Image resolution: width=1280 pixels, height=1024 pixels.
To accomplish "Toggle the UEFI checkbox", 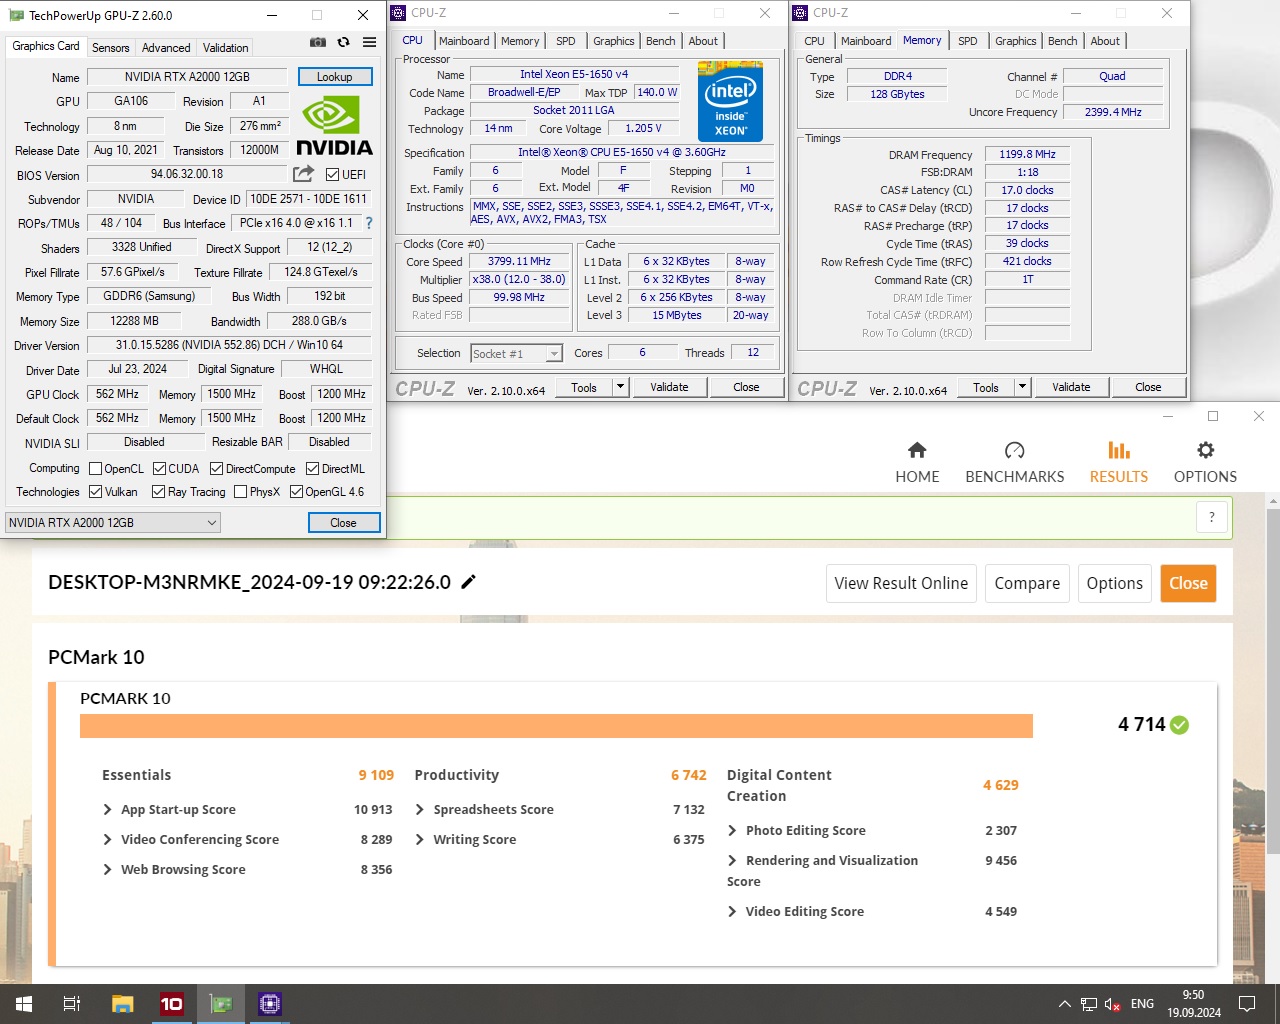I will click(x=333, y=175).
